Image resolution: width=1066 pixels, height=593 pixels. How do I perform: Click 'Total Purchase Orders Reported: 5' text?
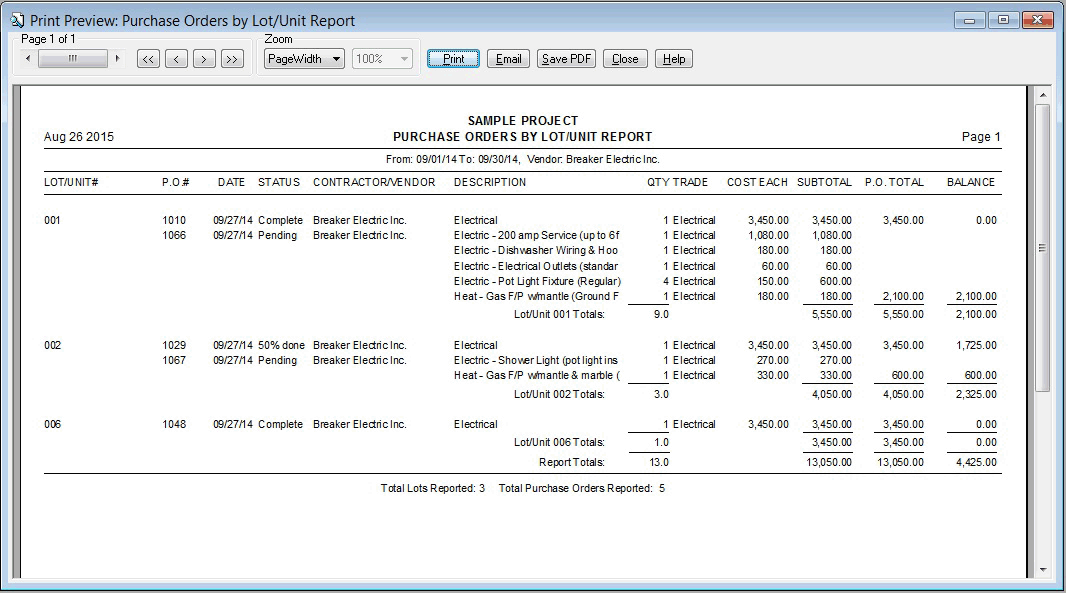(581, 488)
